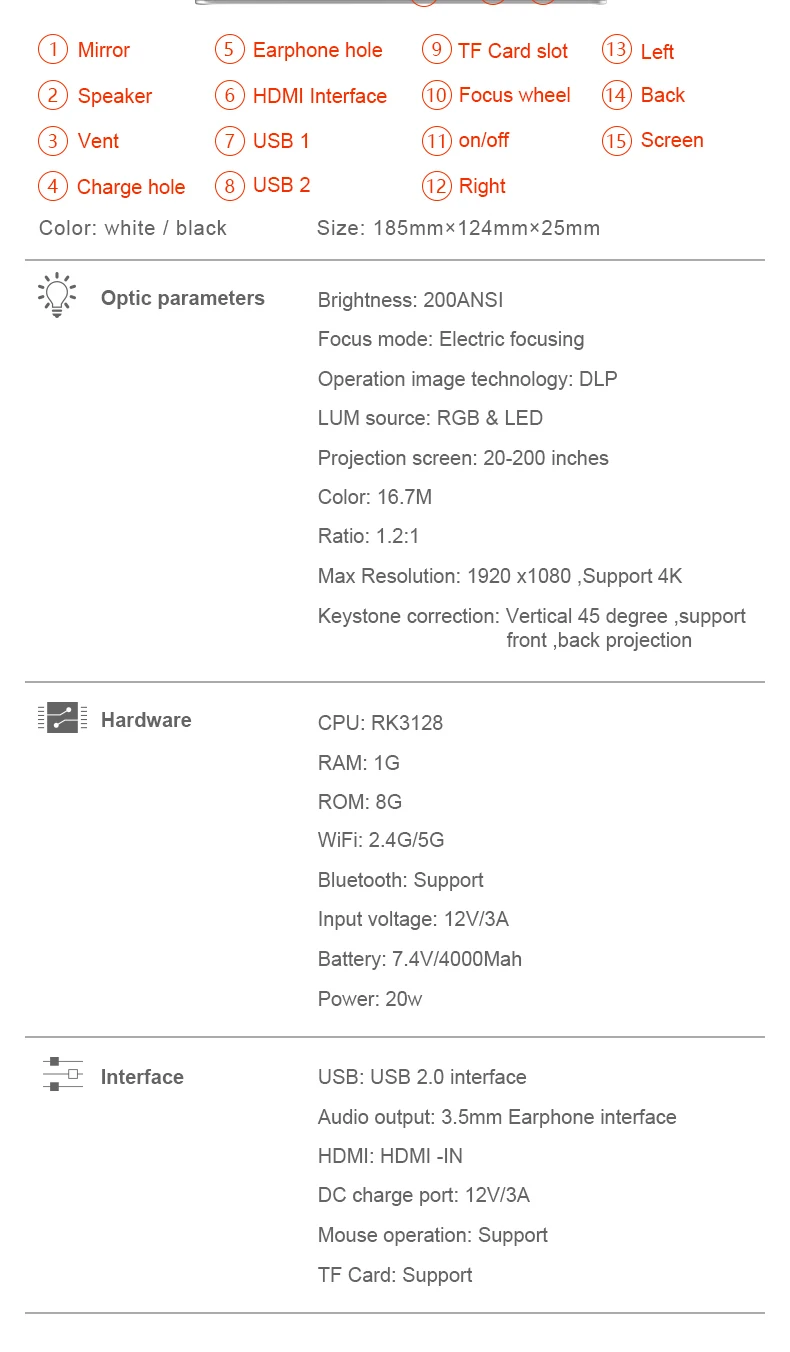Click the Earphone hole label

318,50
